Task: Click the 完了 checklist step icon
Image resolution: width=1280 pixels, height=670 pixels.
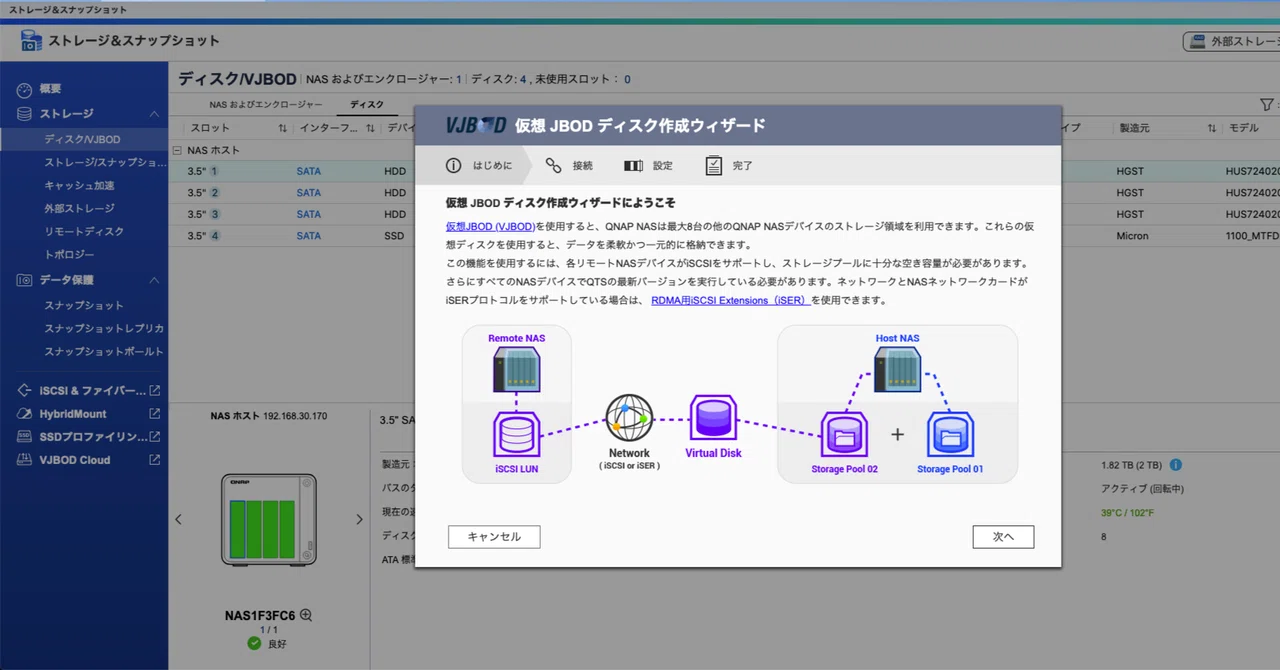Action: coord(713,166)
